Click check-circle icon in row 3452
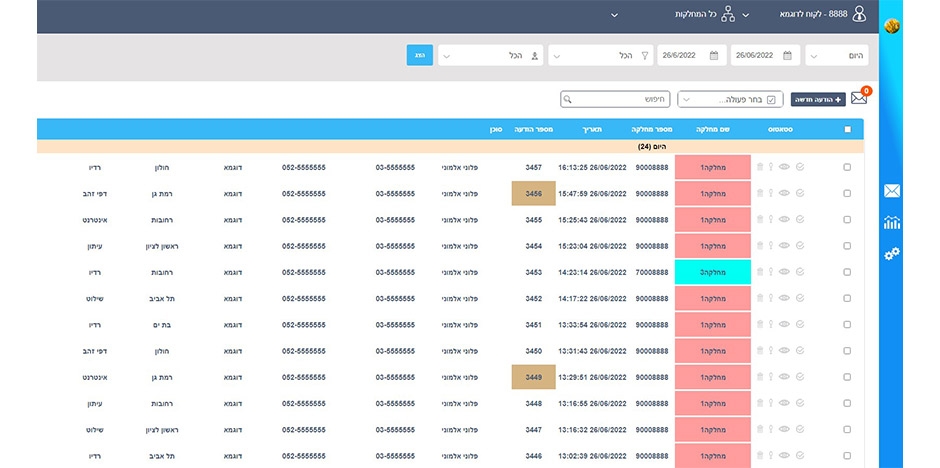The height and width of the screenshot is (468, 940). pos(800,298)
